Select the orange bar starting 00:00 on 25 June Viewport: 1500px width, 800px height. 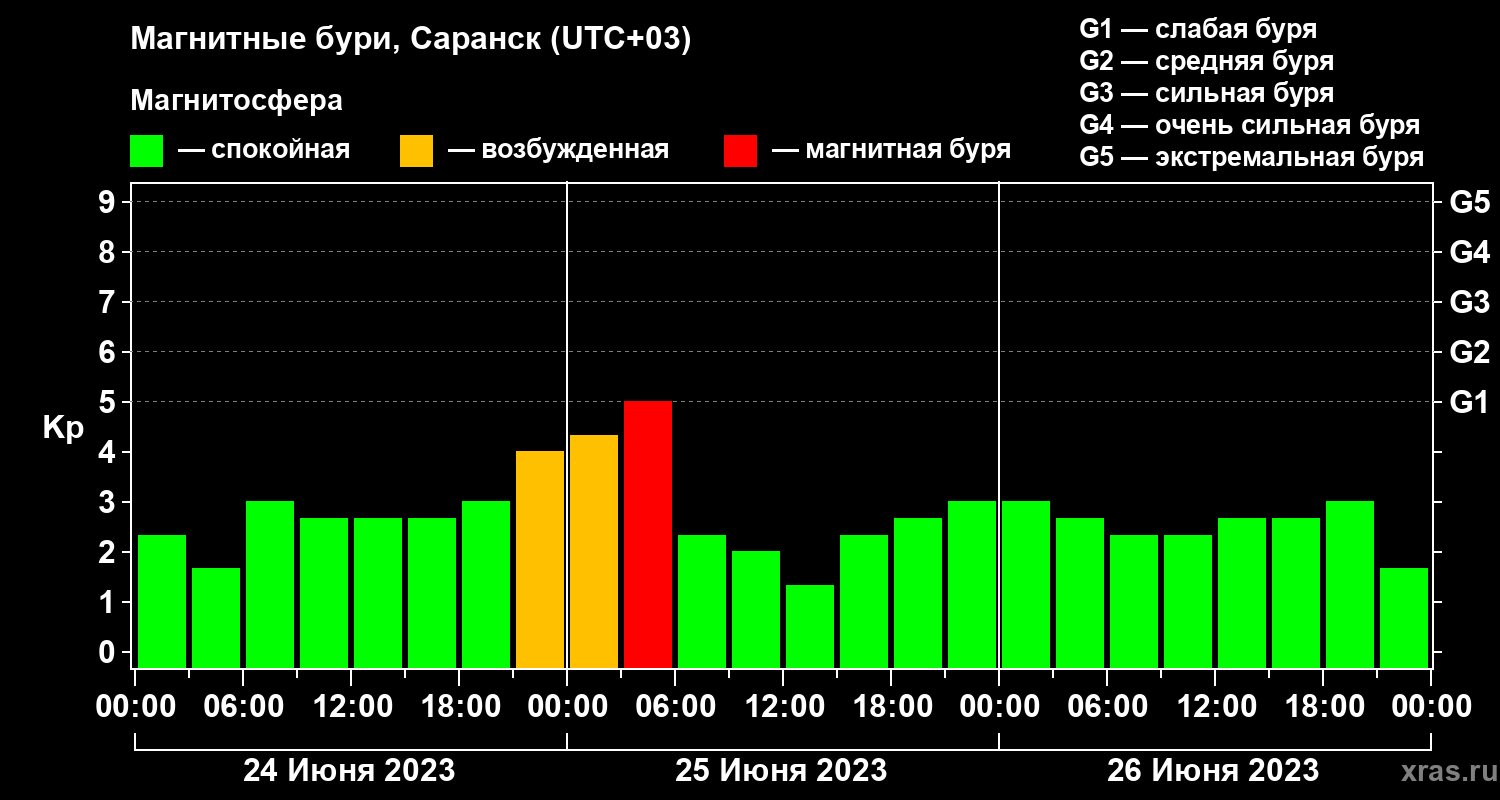tap(594, 551)
